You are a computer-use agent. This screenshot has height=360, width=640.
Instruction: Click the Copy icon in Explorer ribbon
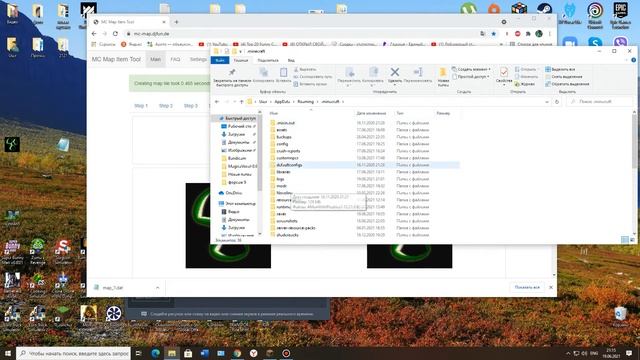point(264,73)
